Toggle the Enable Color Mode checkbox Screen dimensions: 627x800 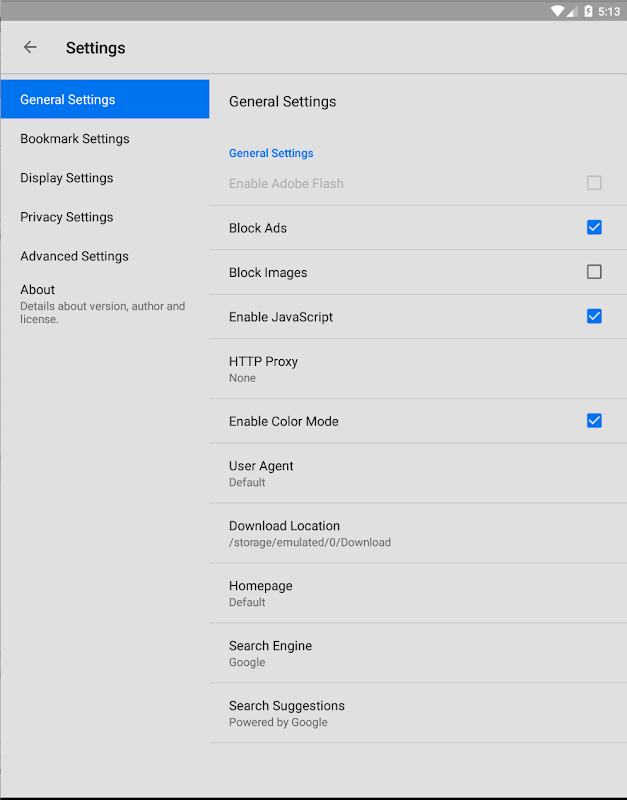(x=594, y=421)
